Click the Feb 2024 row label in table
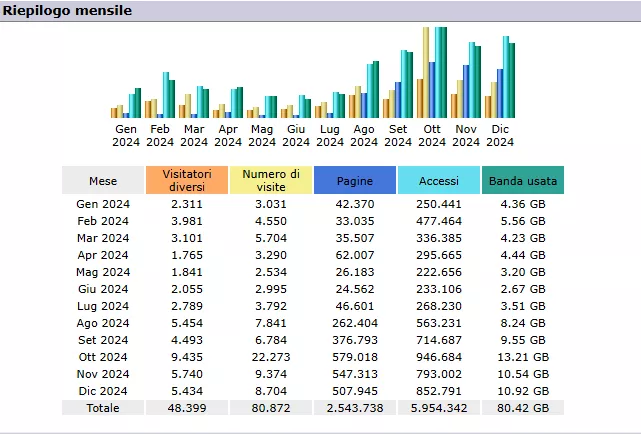The height and width of the screenshot is (434, 641). [x=103, y=221]
